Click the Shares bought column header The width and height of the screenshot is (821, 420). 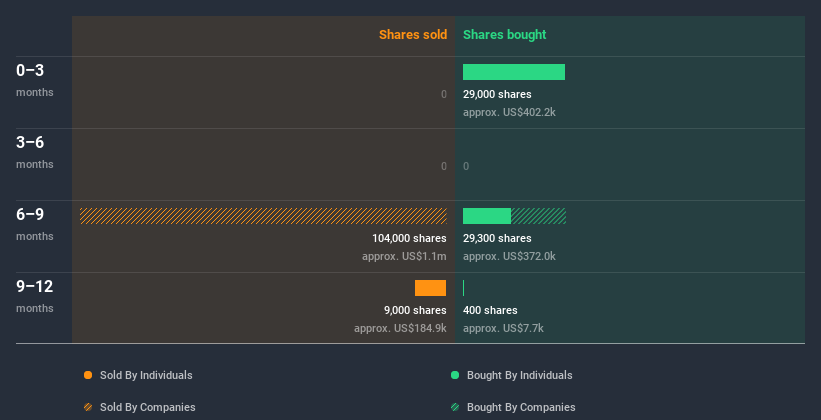coord(504,35)
